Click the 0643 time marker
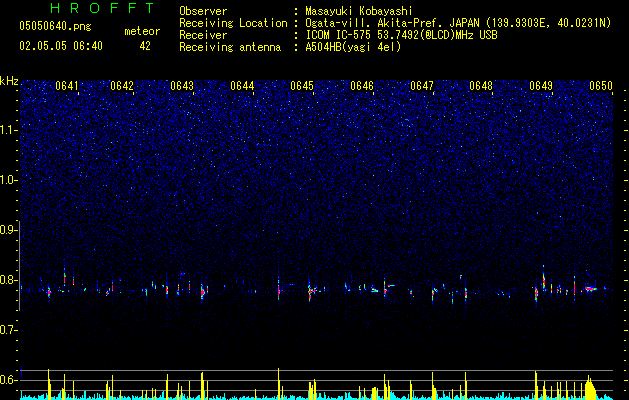Viewport: 629px width, 400px height. [182, 86]
